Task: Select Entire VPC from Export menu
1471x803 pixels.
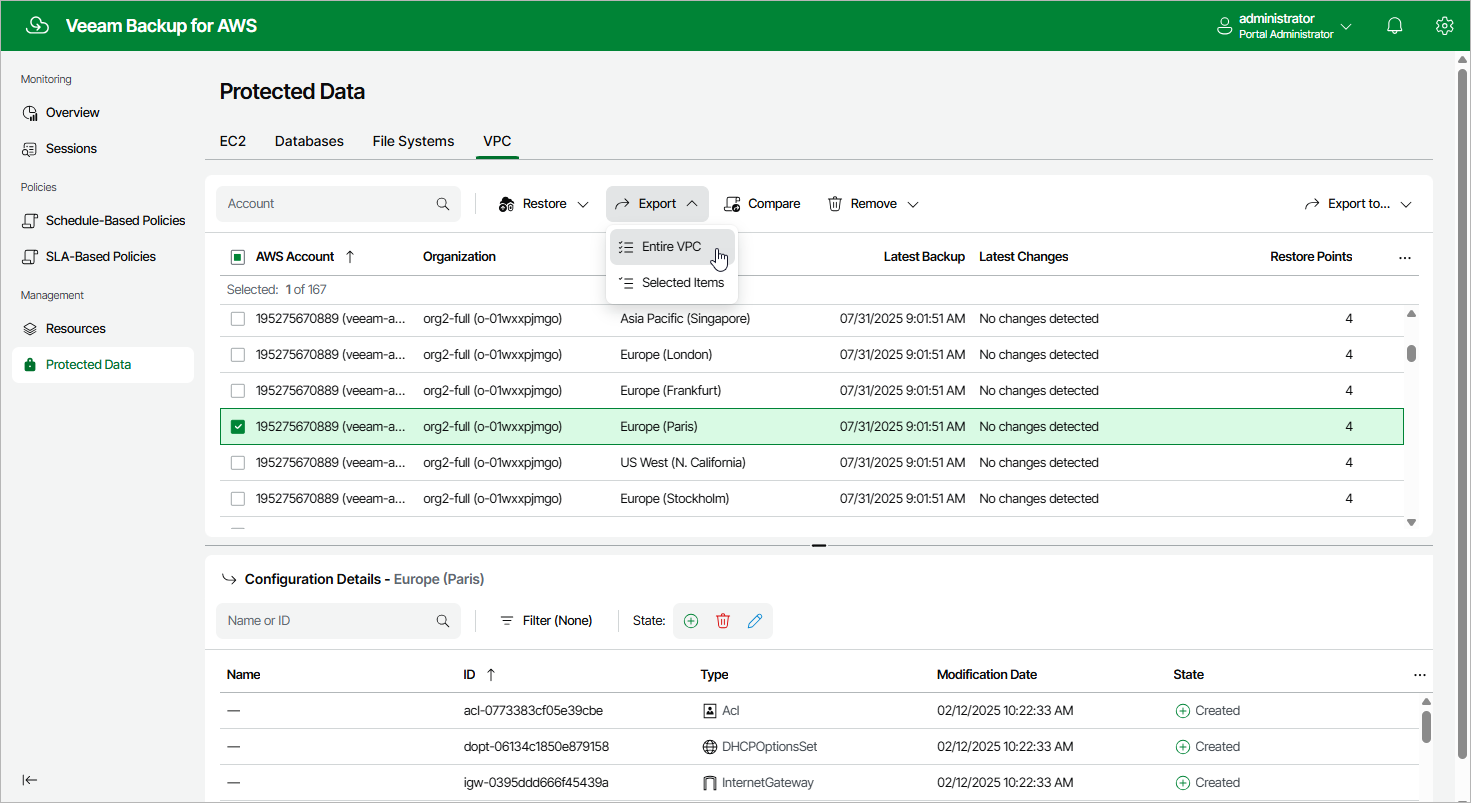Action: pyautogui.click(x=672, y=247)
